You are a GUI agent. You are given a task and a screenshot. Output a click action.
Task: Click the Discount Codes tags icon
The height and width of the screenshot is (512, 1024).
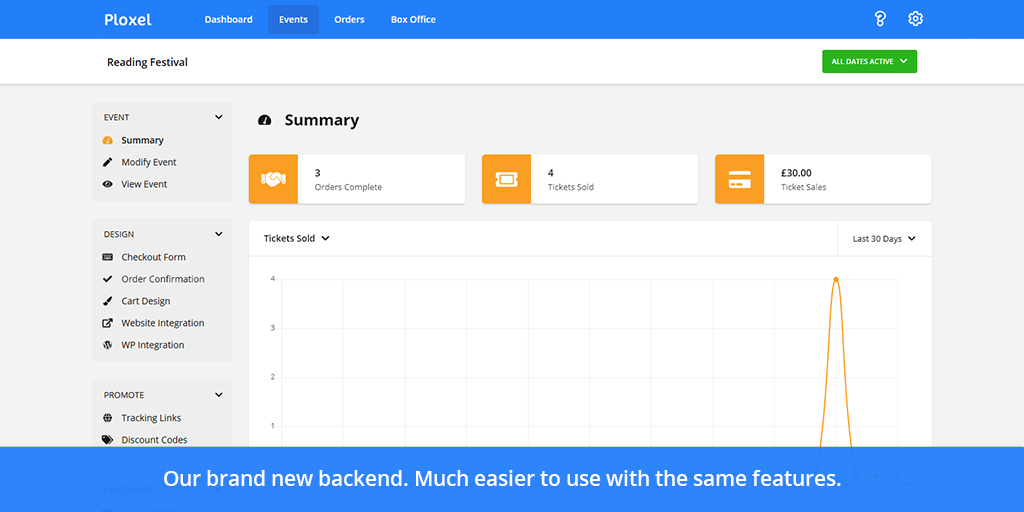(108, 440)
